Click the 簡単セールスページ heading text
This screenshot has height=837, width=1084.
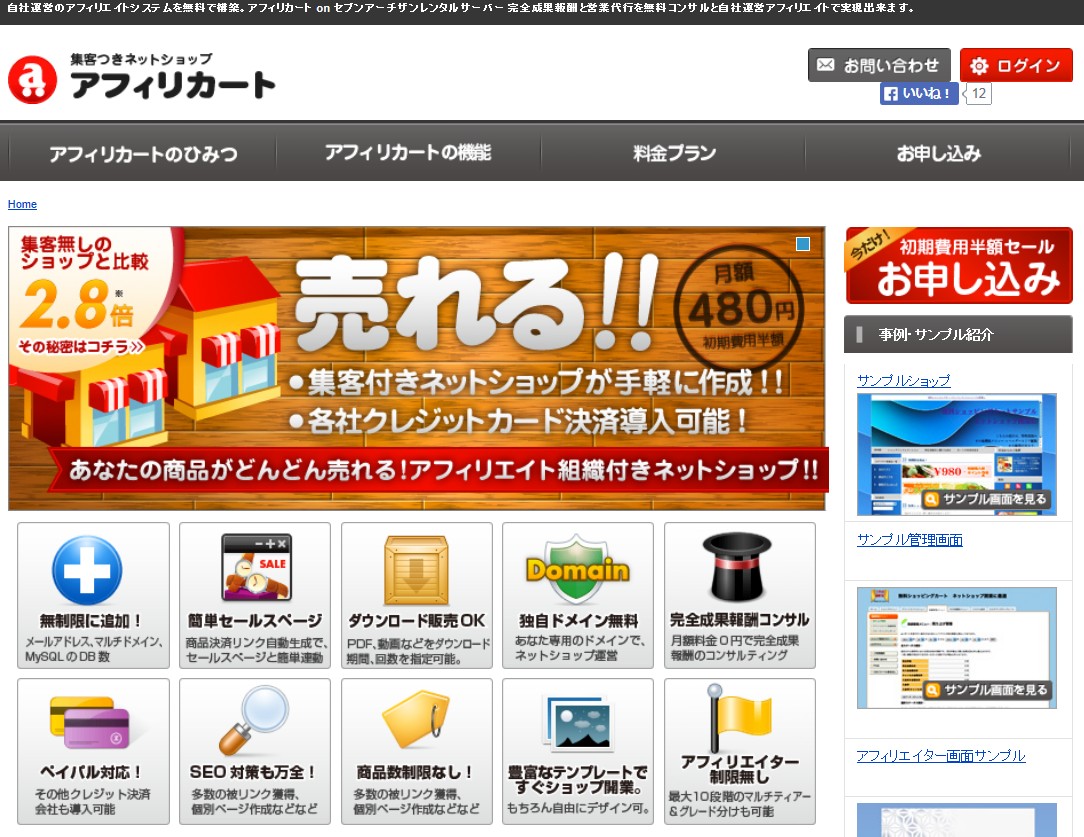click(255, 621)
